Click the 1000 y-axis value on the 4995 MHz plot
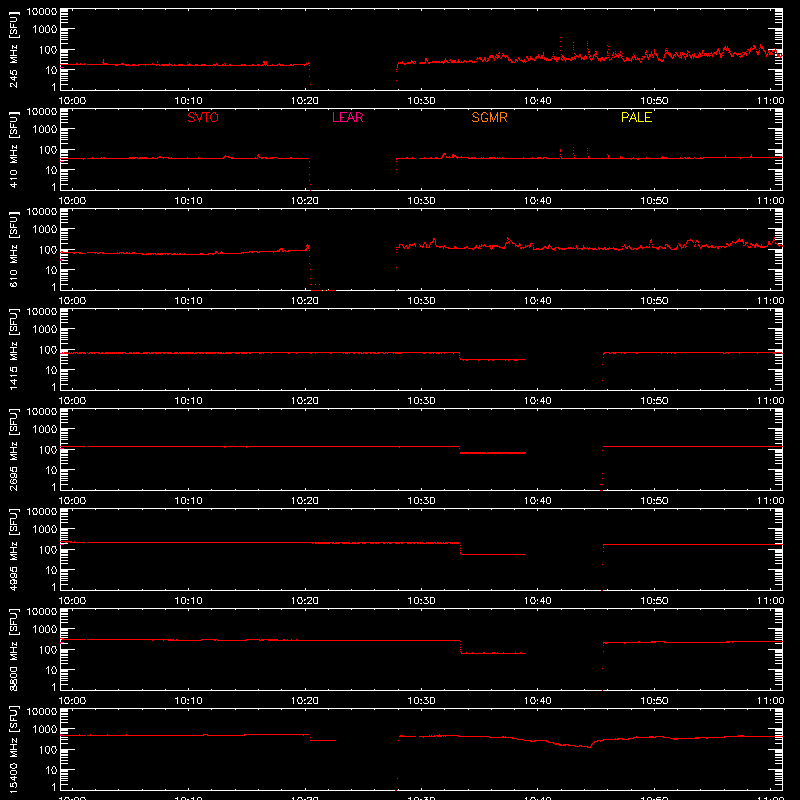The image size is (800, 800). [45, 530]
